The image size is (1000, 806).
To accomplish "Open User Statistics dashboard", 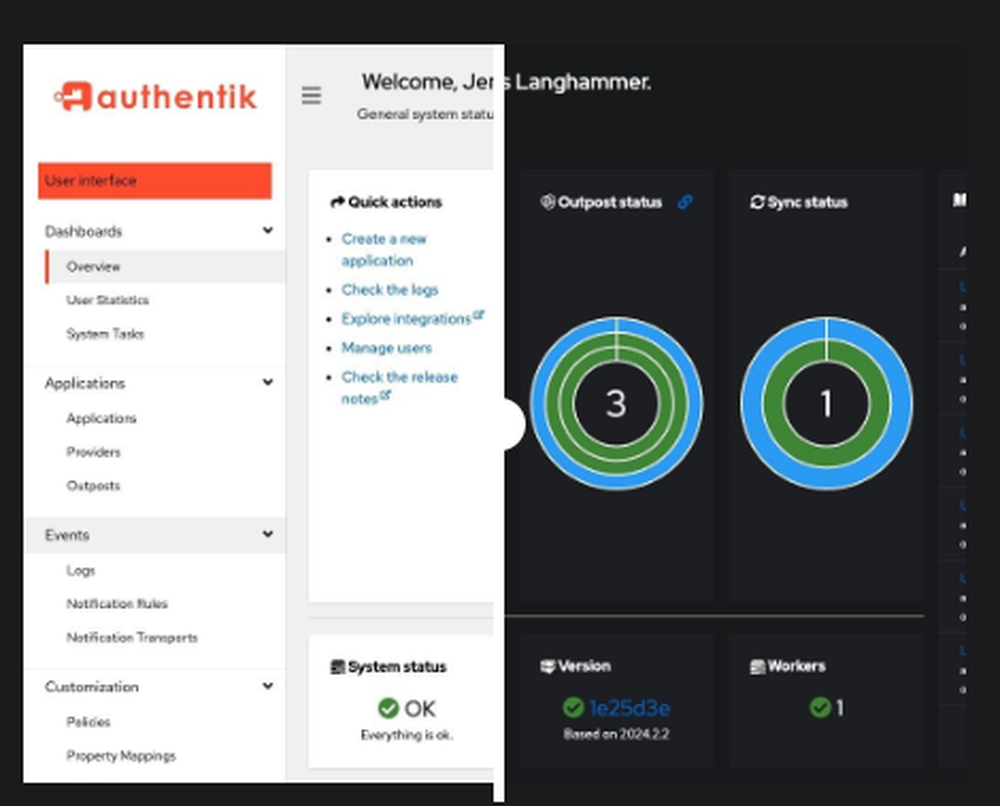I will [x=108, y=300].
